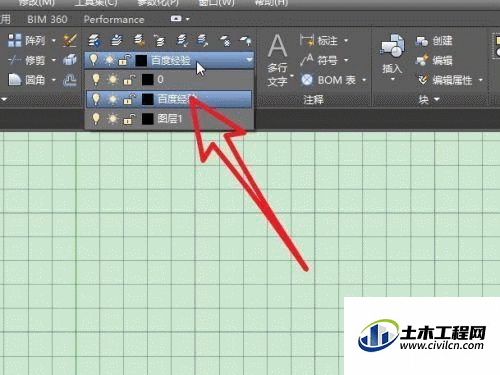Expand the 块 panel title arrow
The image size is (500, 375).
[x=437, y=99]
